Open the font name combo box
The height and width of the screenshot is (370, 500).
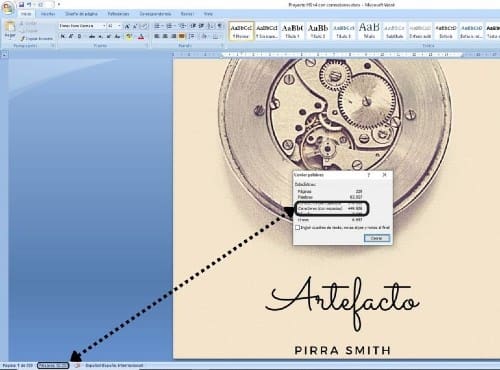(x=82, y=26)
